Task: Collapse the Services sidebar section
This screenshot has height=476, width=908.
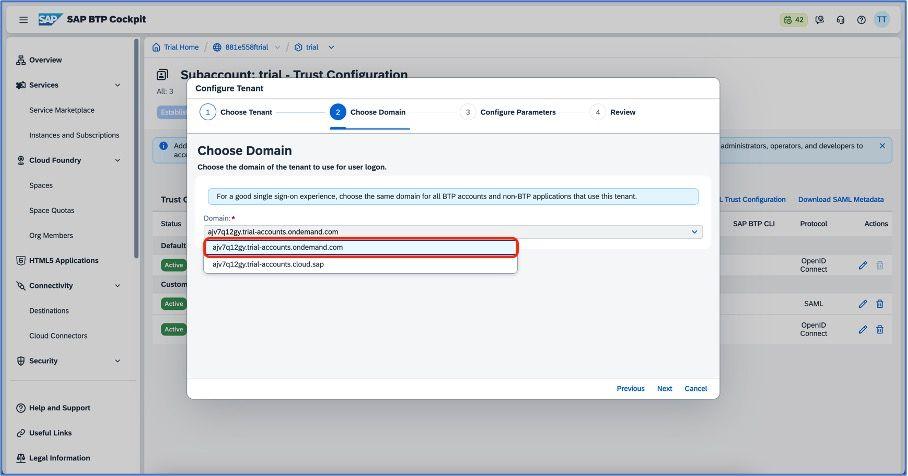Action: click(x=118, y=85)
